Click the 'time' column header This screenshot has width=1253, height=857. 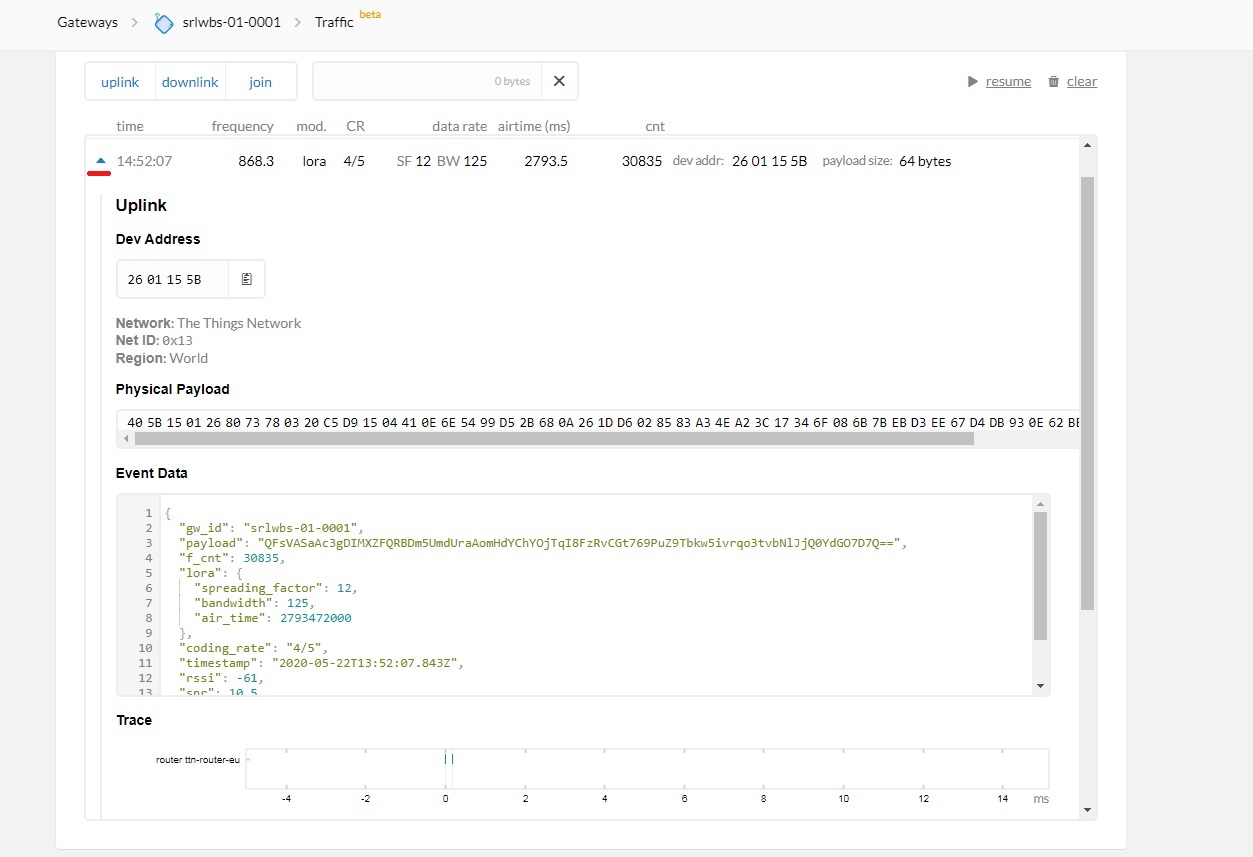(x=130, y=126)
